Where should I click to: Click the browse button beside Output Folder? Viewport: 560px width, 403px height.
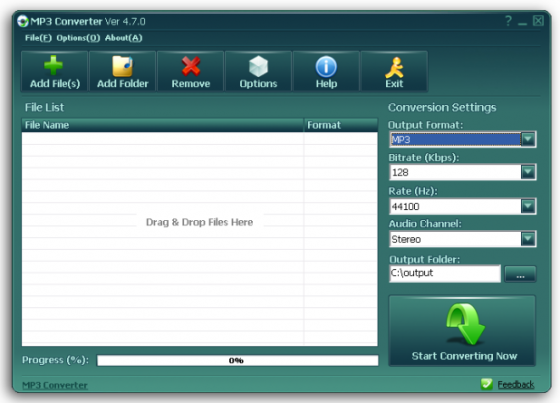pos(520,274)
